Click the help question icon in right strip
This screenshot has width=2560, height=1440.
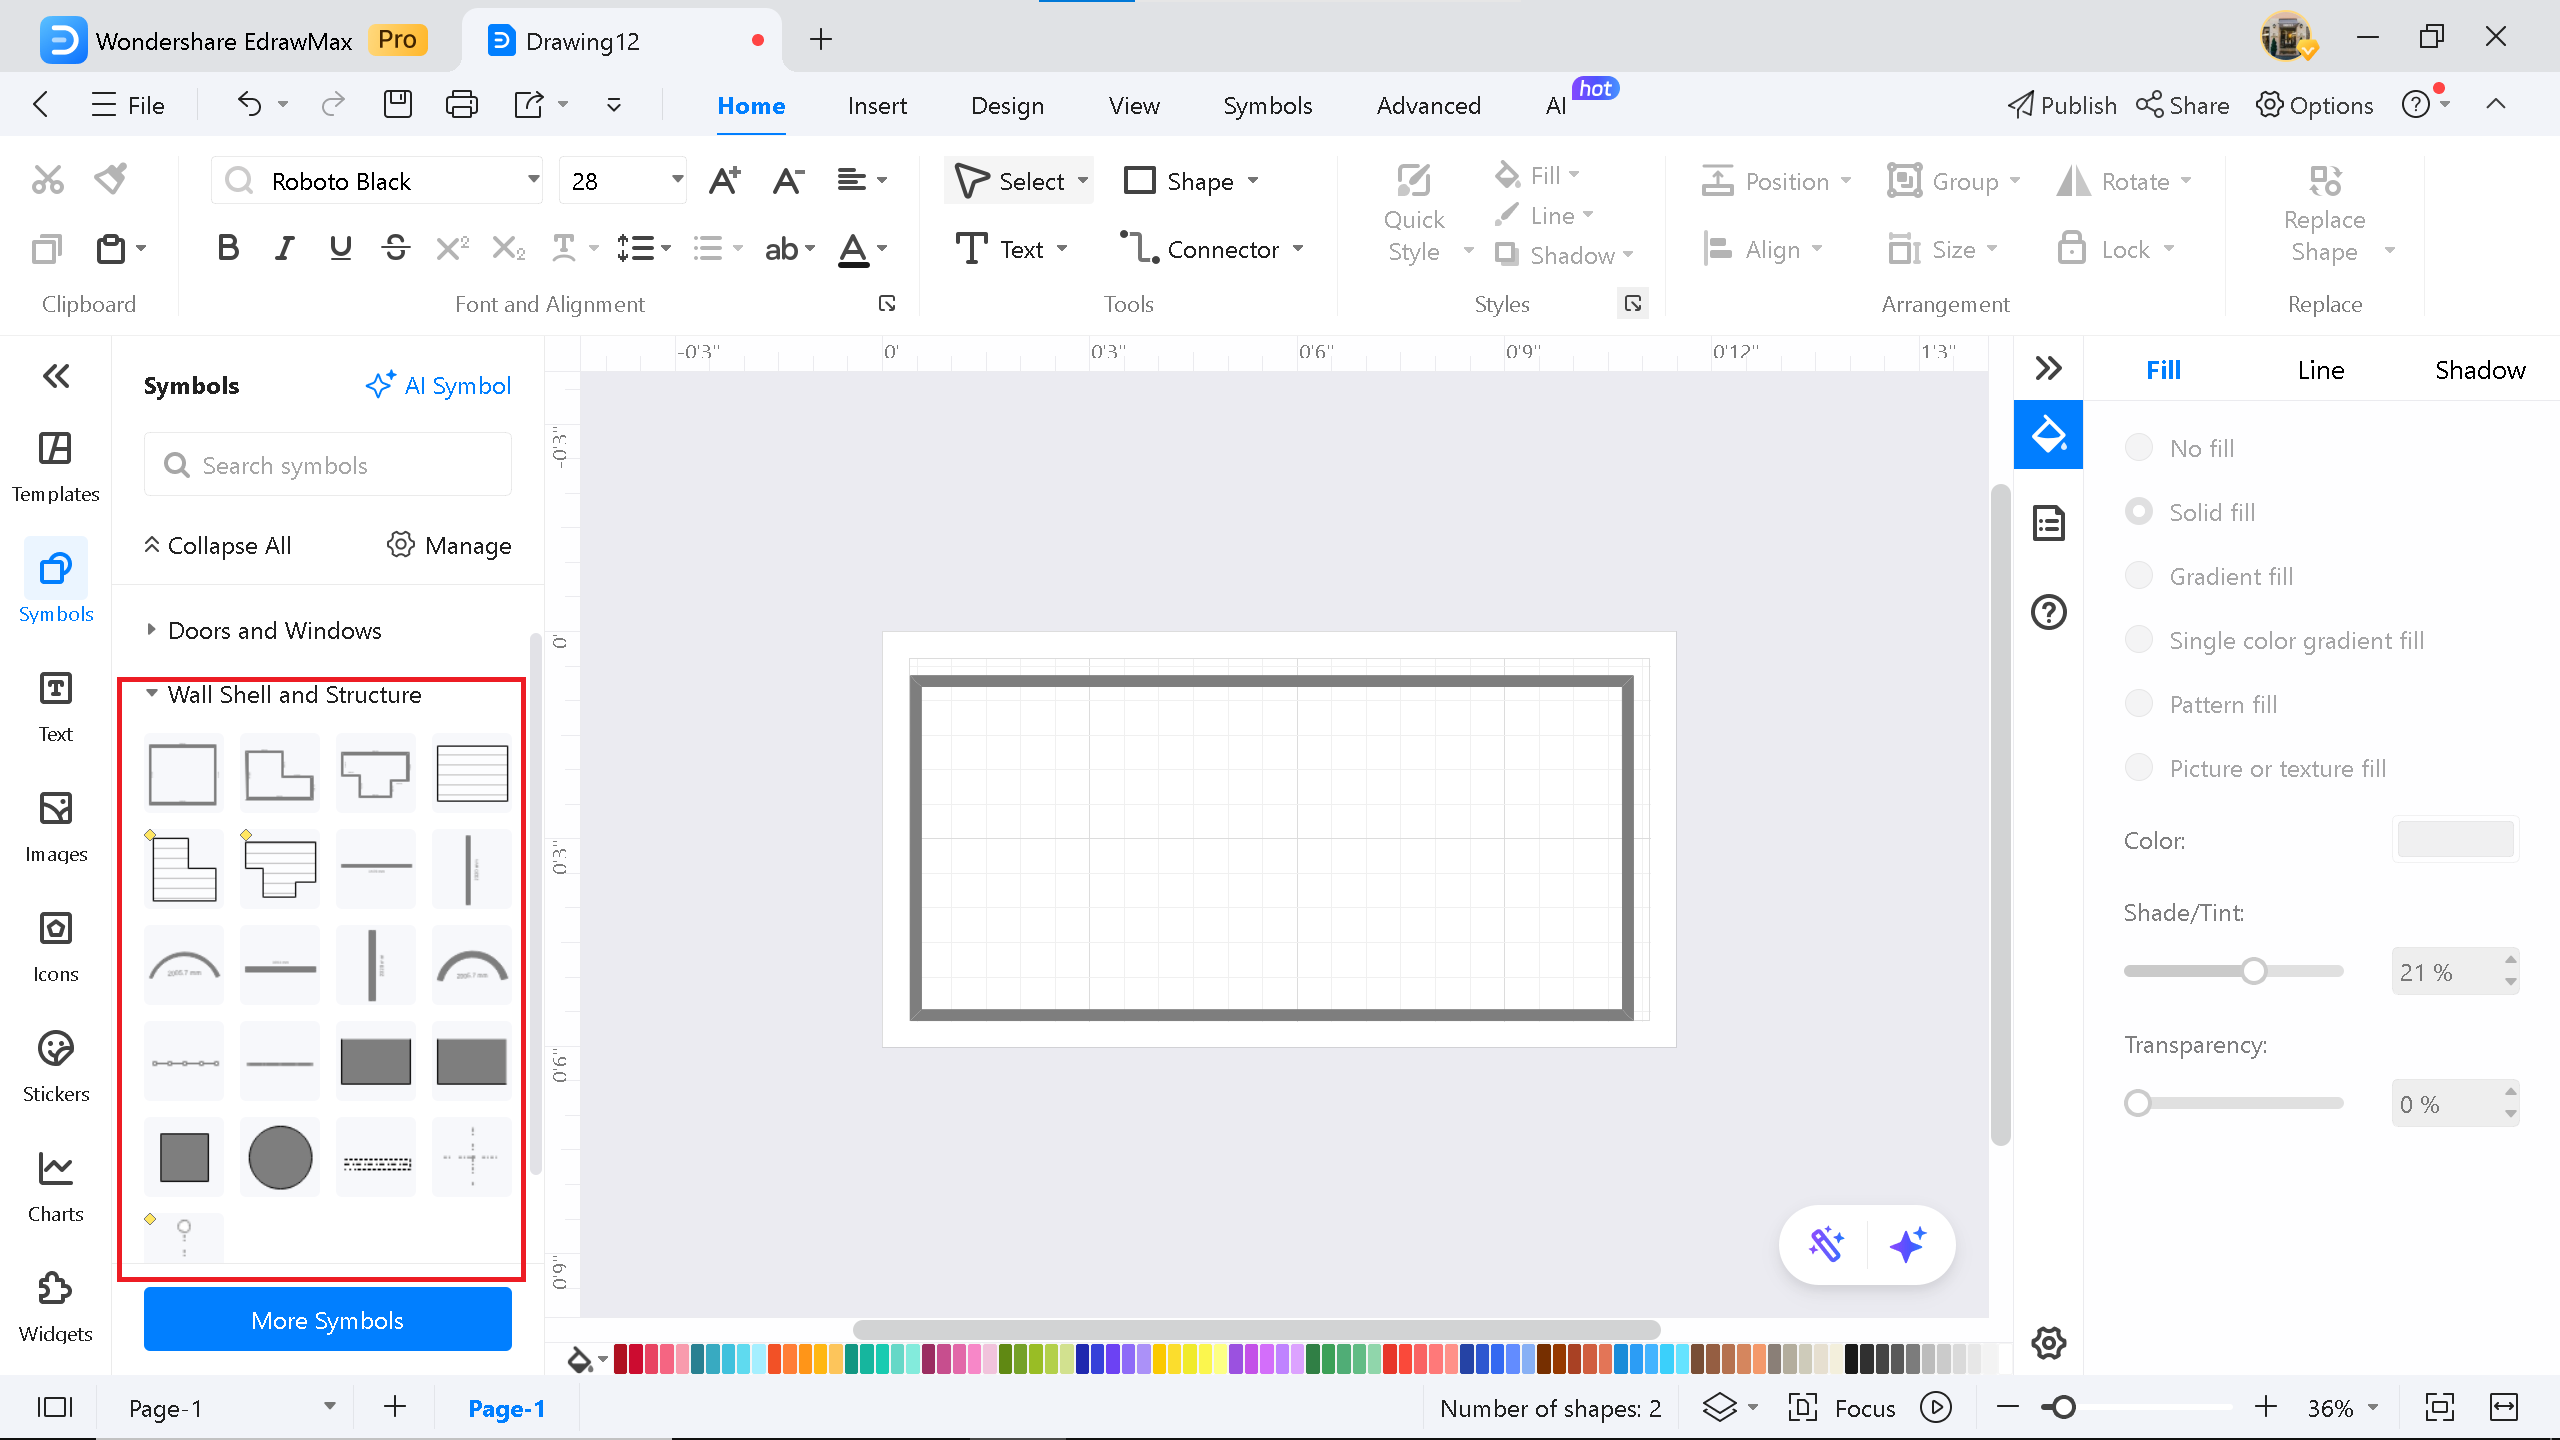(x=2048, y=612)
